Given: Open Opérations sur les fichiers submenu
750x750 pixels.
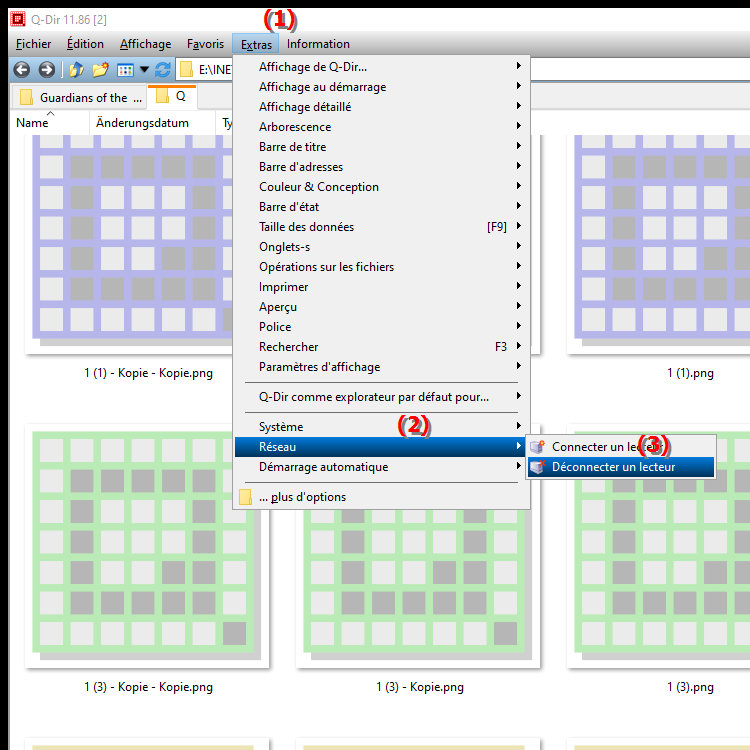Looking at the screenshot, I should point(382,267).
